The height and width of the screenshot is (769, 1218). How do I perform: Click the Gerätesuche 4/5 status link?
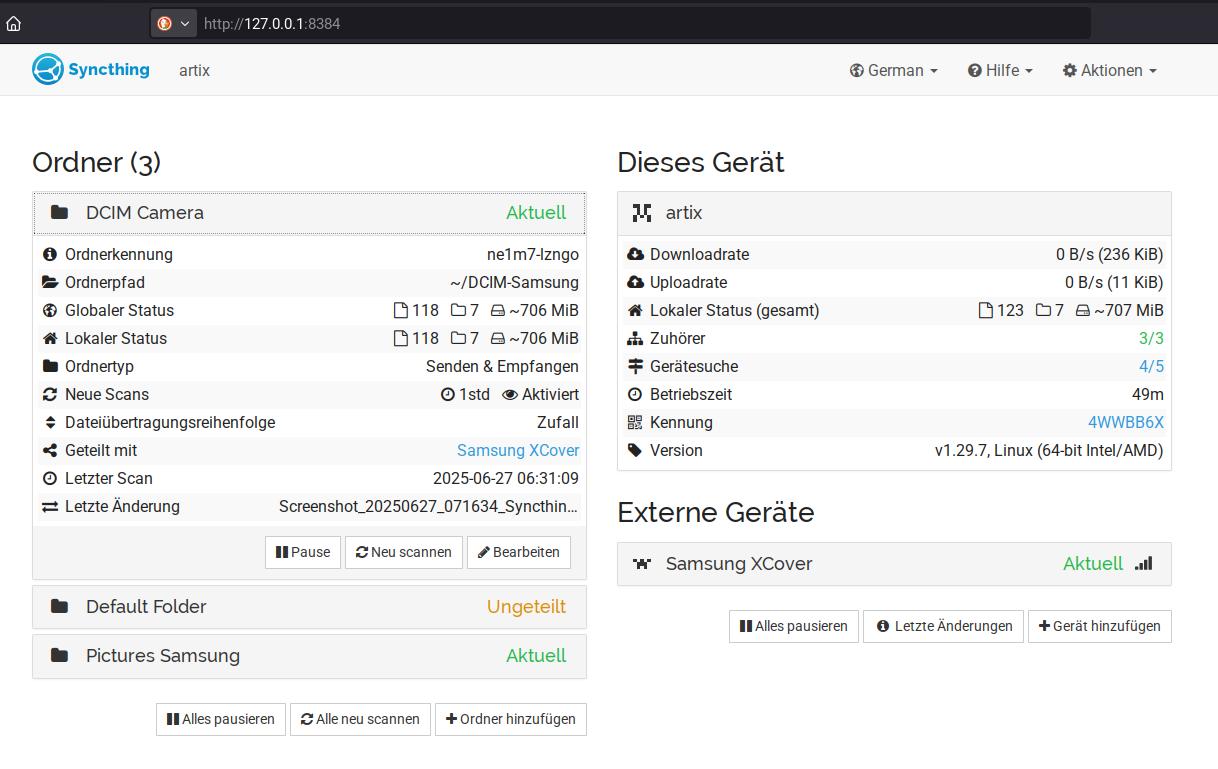coord(1151,367)
